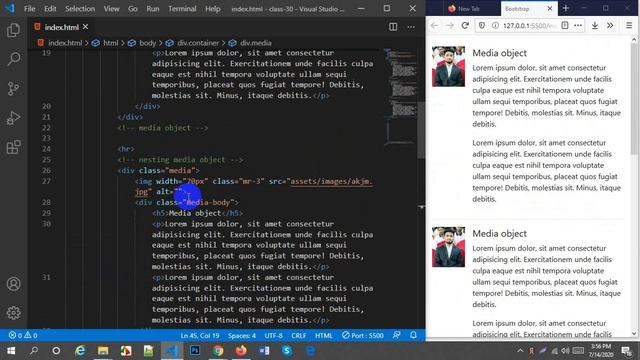Open Skype from the taskbar
This screenshot has width=640, height=360.
287,351
